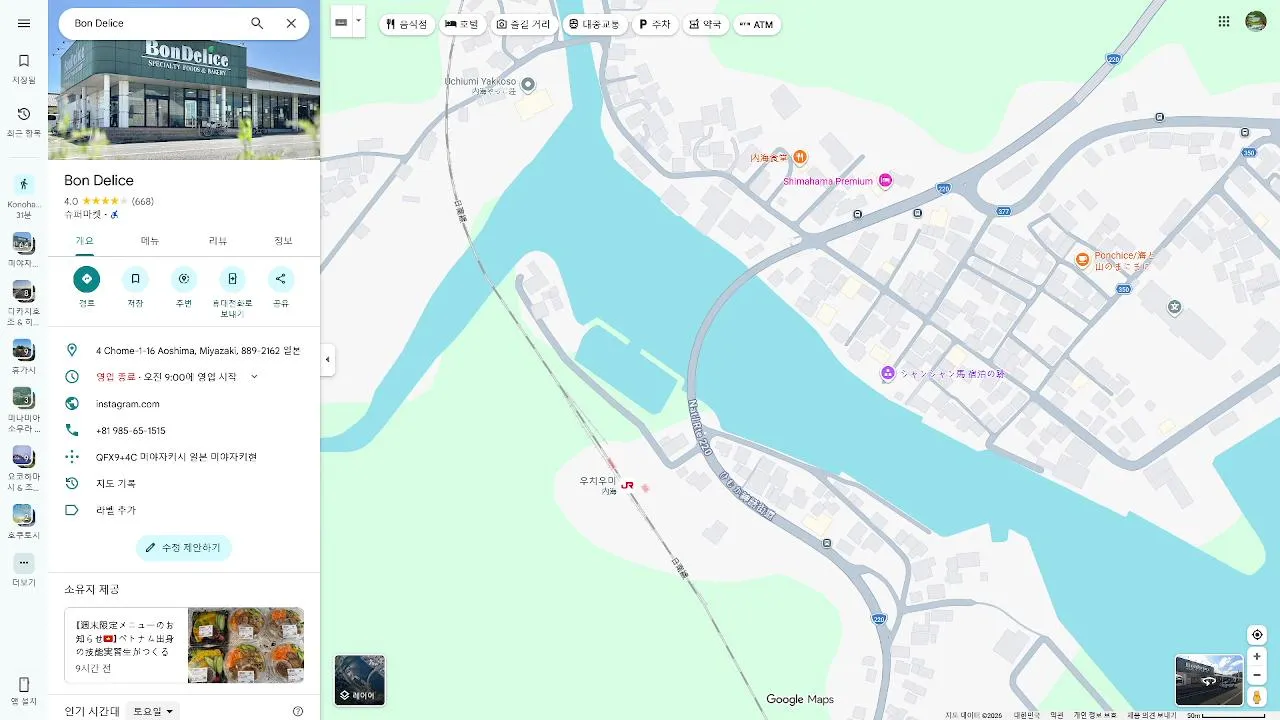This screenshot has width=1280, height=720.
Task: Open the keyboard input tool dropdown arrow
Action: click(x=359, y=21)
